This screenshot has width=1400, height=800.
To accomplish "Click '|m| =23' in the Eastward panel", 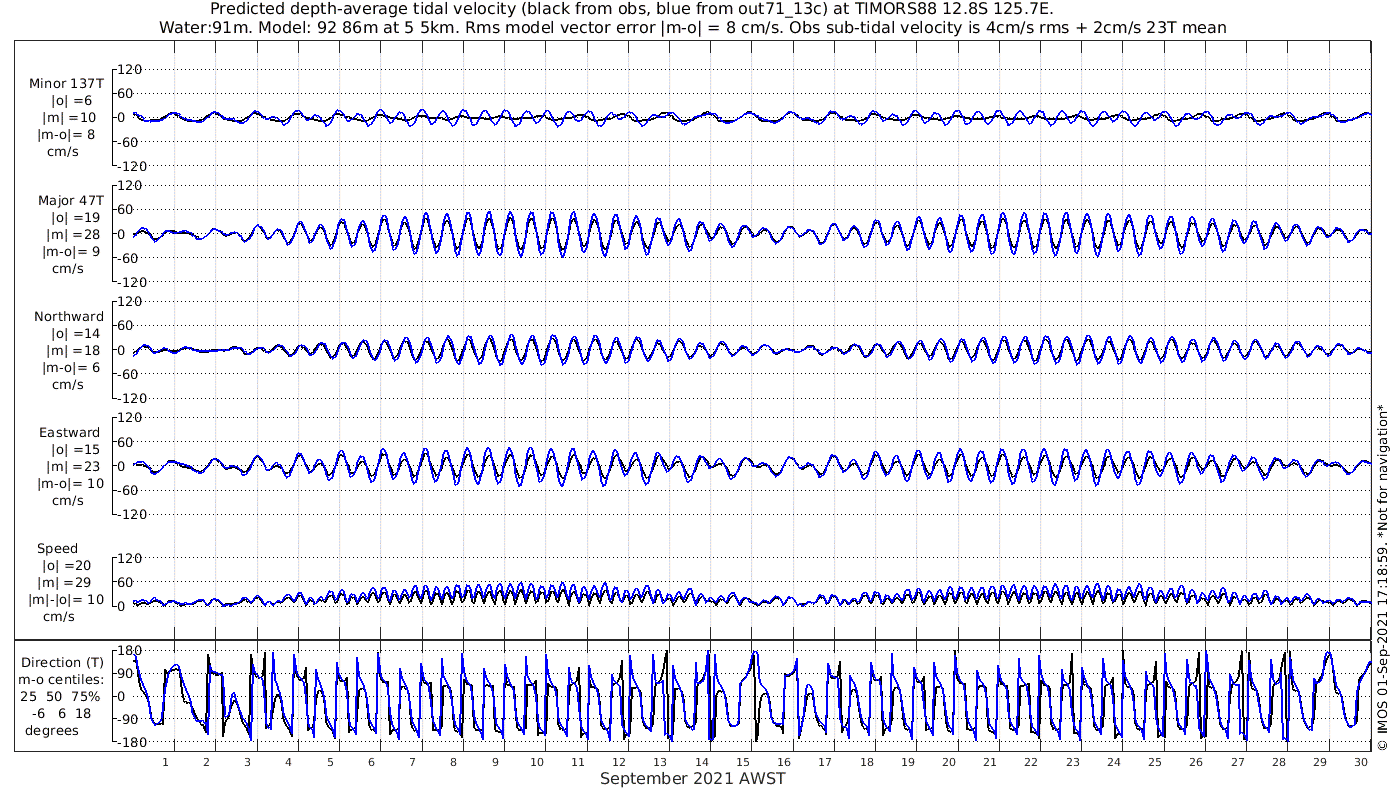I will point(73,467).
